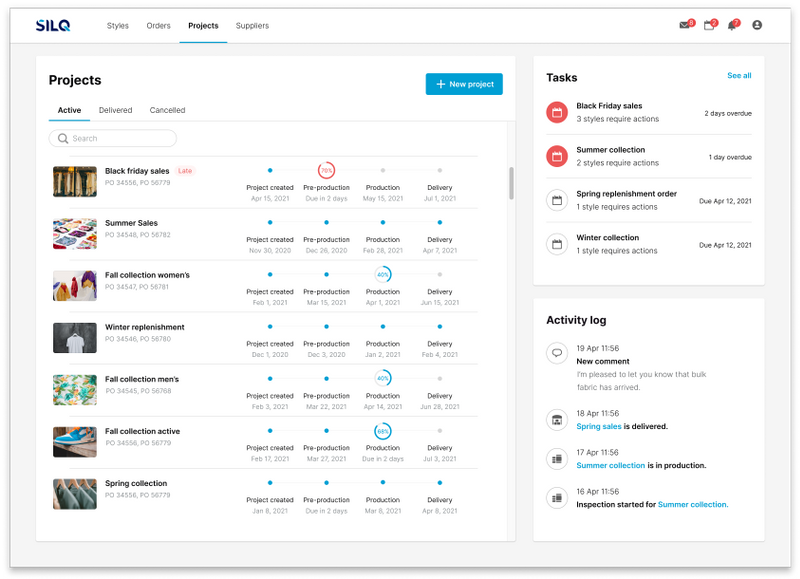Open the bell alerts icon
The width and height of the screenshot is (800, 579).
[x=732, y=25]
